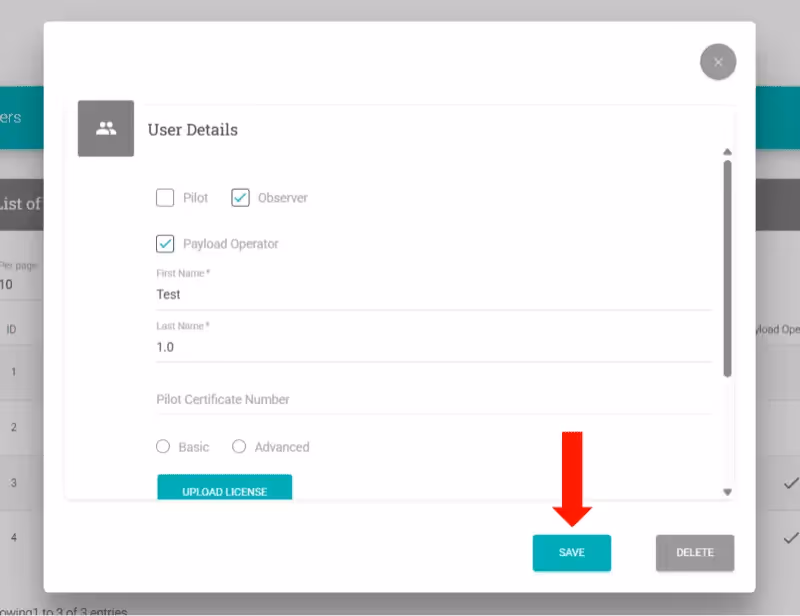
Task: Click the checkmark icon in table row 3
Action: click(791, 483)
